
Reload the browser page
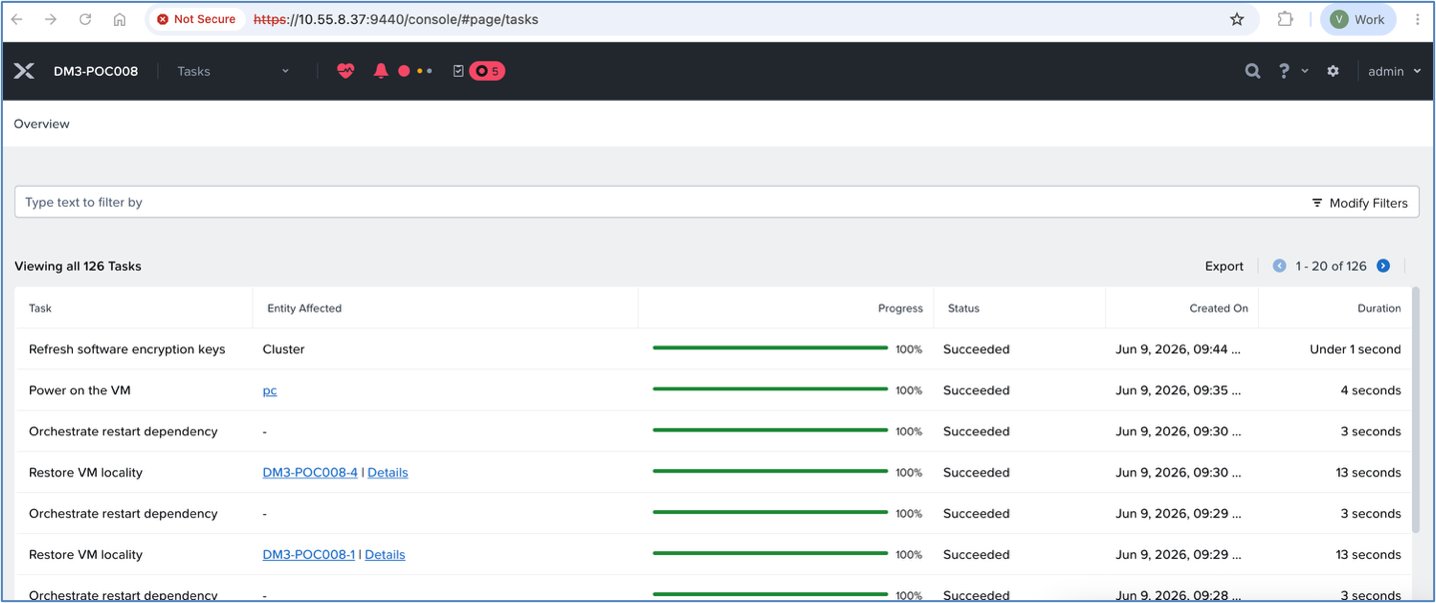[x=85, y=19]
